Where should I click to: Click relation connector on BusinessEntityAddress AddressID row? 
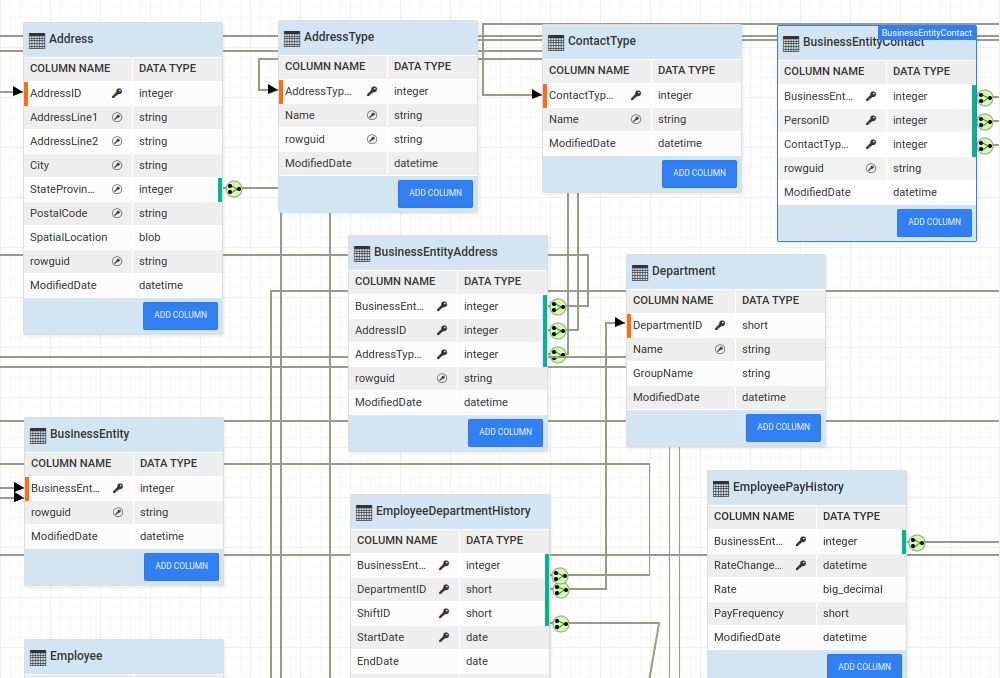pyautogui.click(x=558, y=330)
